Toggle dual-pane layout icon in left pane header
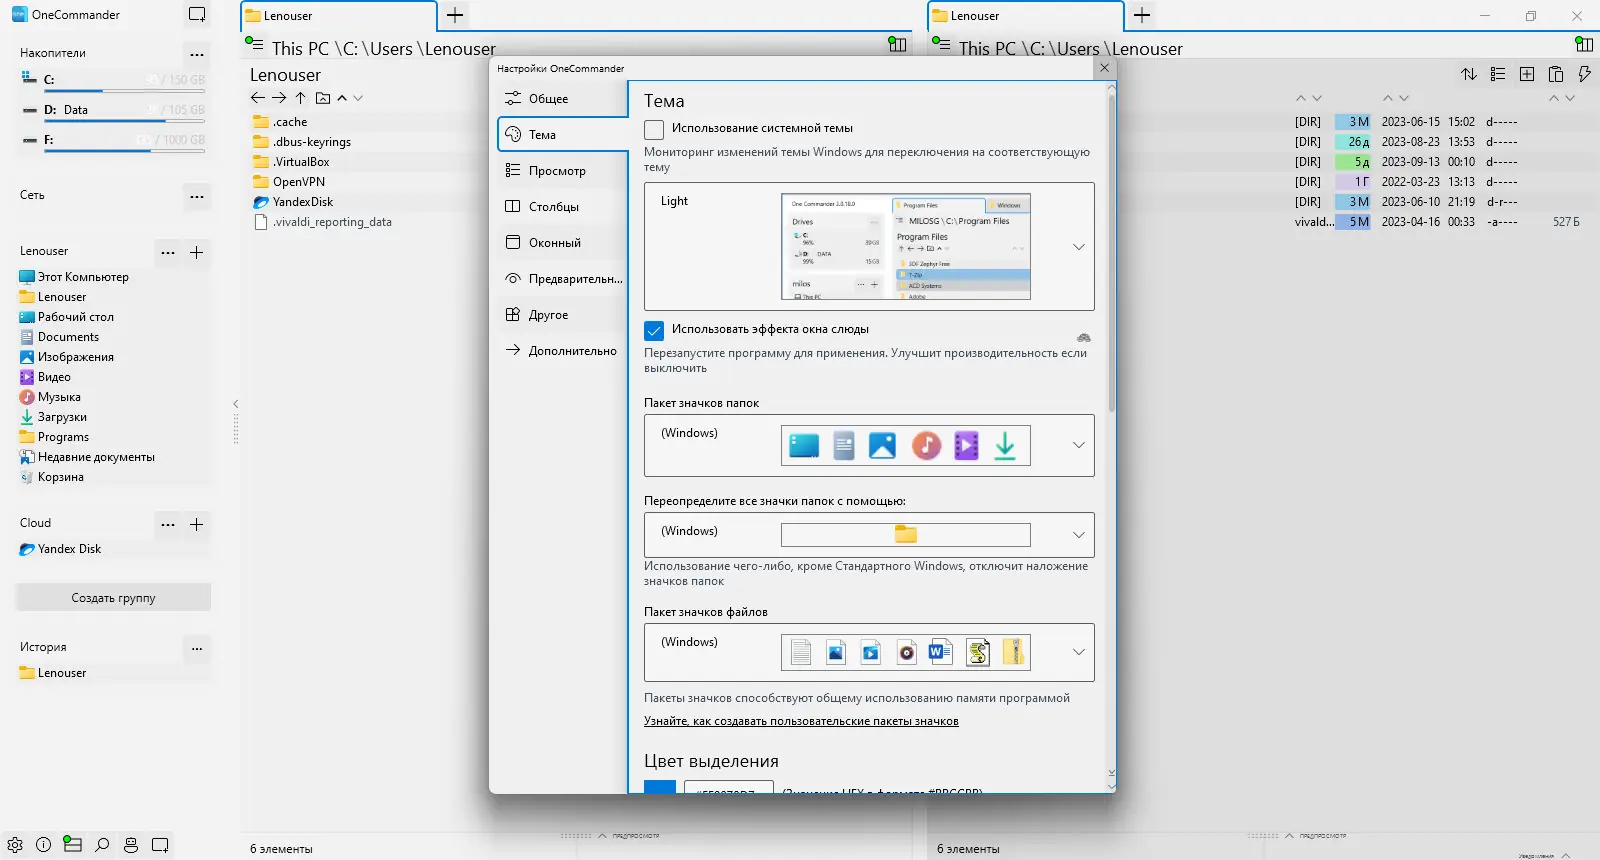Screen dimensions: 1600x860 (x=898, y=44)
